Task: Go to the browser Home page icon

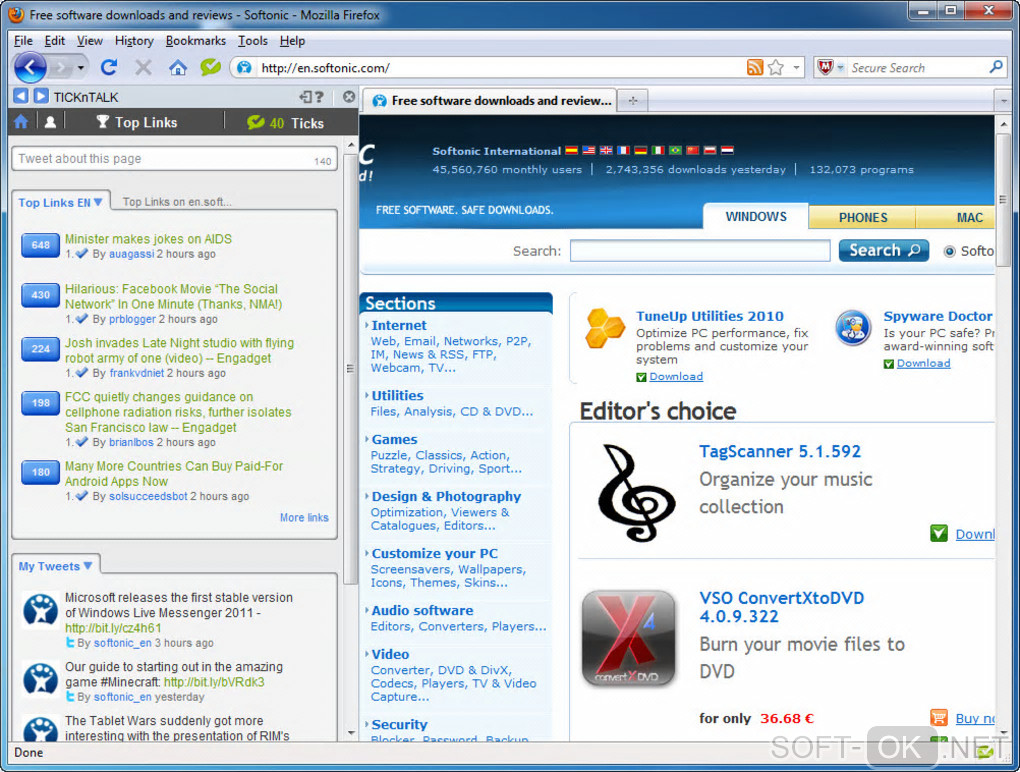Action: [x=178, y=67]
